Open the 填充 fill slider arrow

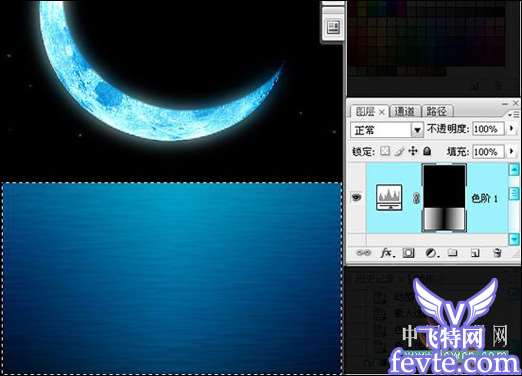[512, 152]
